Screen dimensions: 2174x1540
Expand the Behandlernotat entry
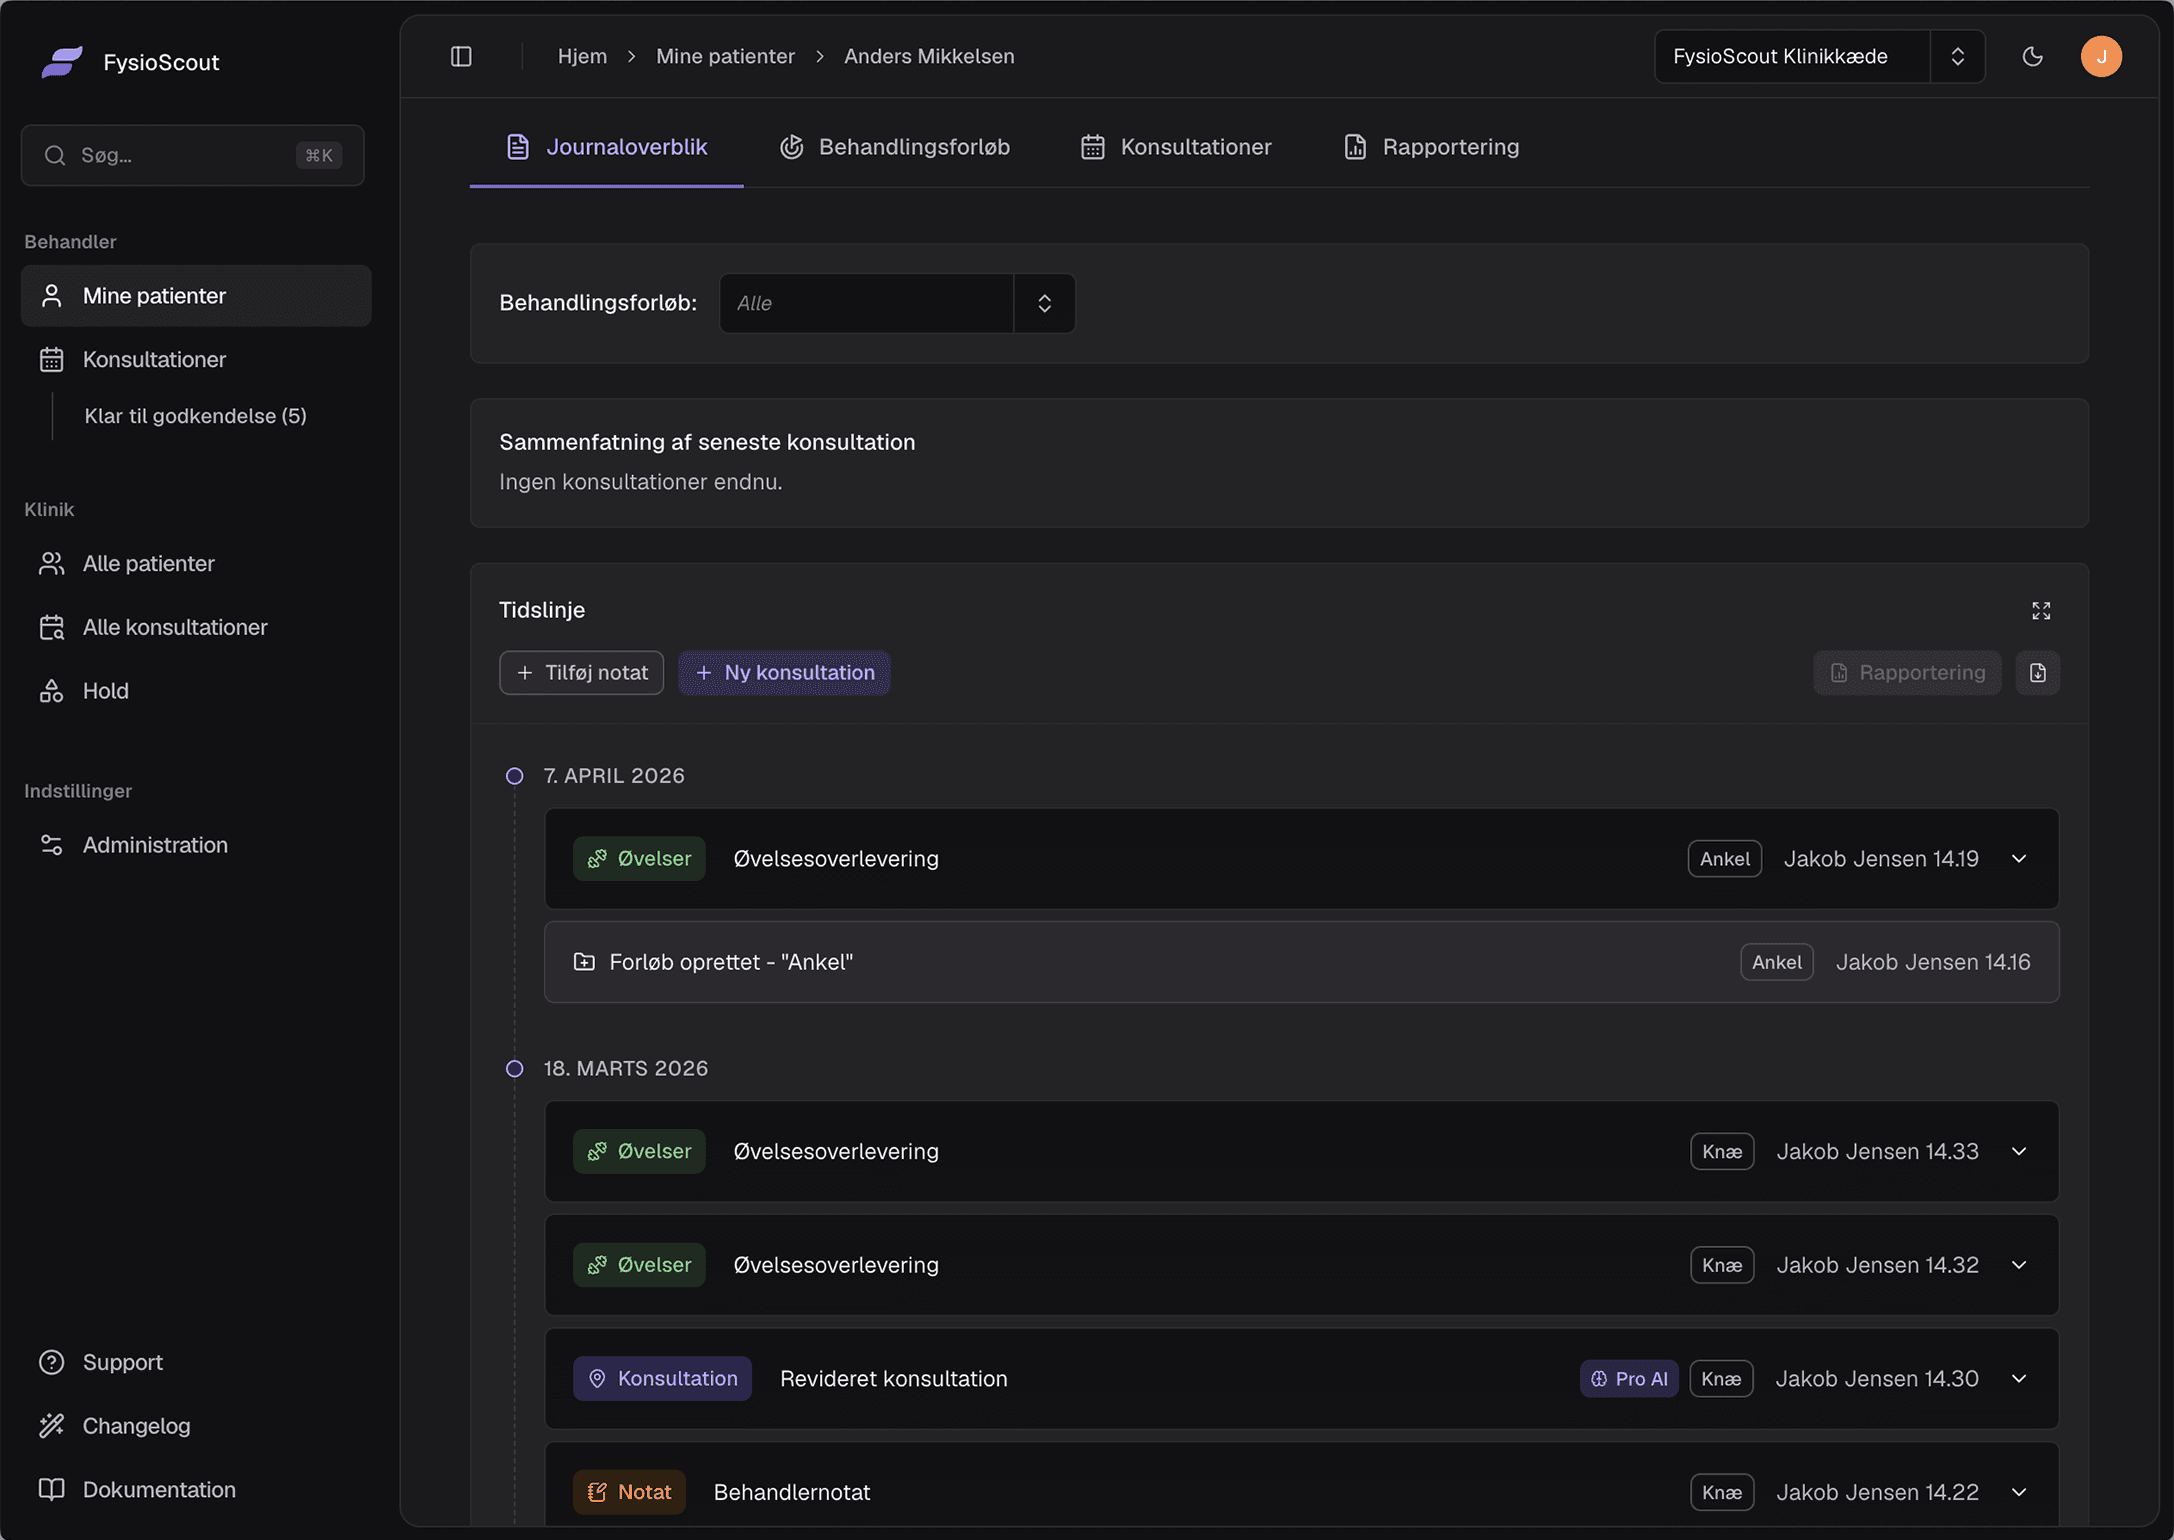tap(2019, 1493)
